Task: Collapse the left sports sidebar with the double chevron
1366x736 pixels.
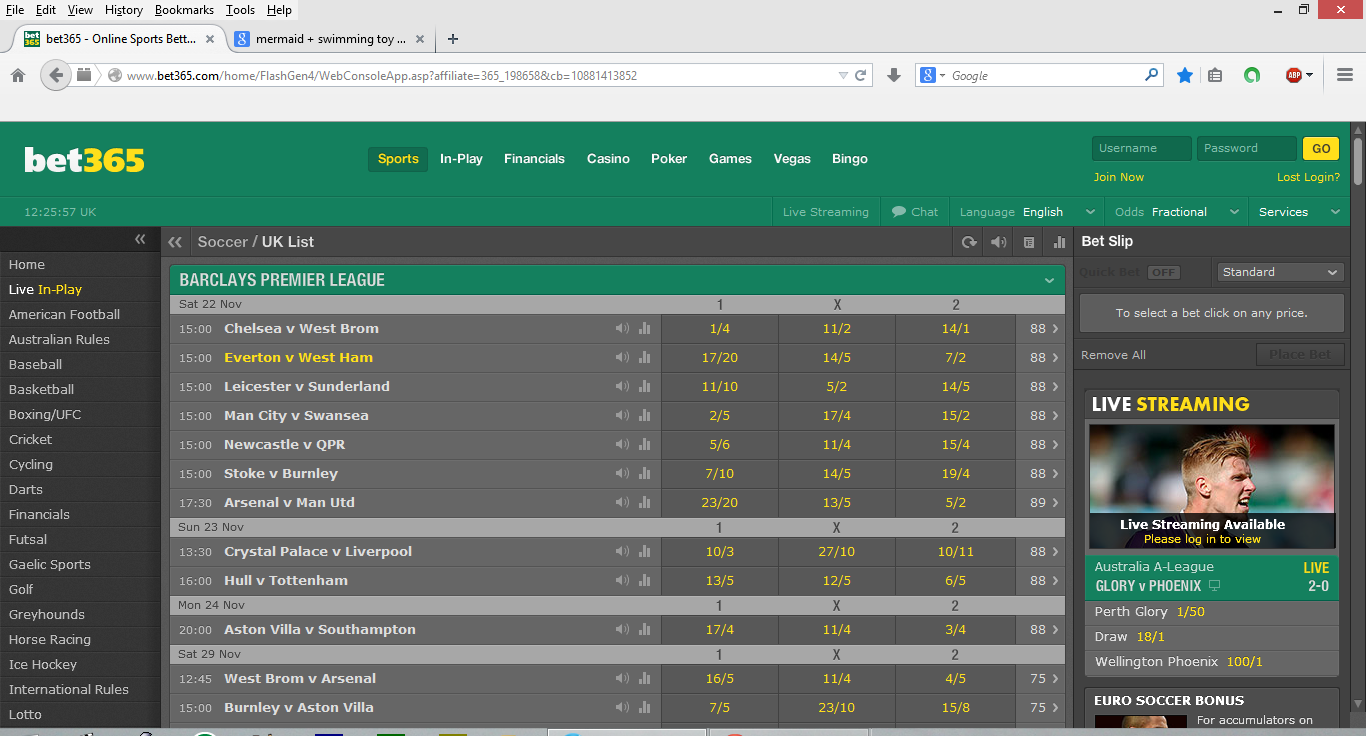Action: [x=140, y=239]
